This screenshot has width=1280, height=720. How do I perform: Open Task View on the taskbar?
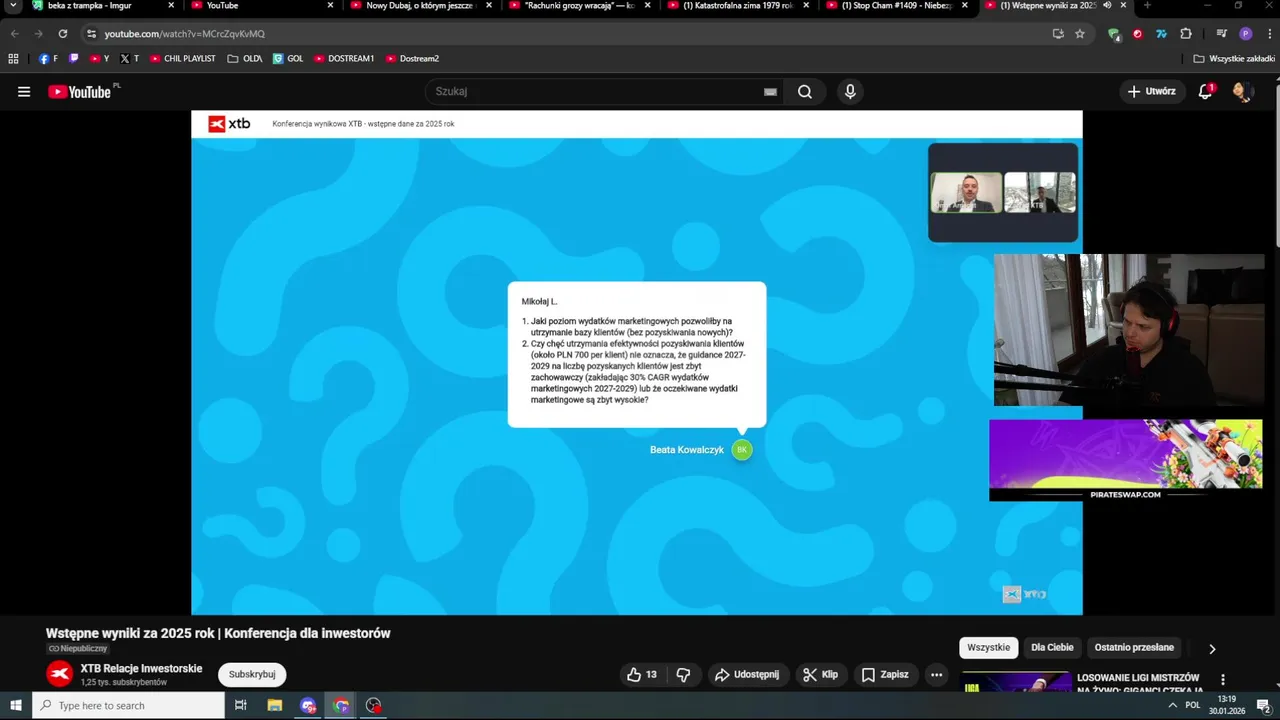(x=241, y=706)
